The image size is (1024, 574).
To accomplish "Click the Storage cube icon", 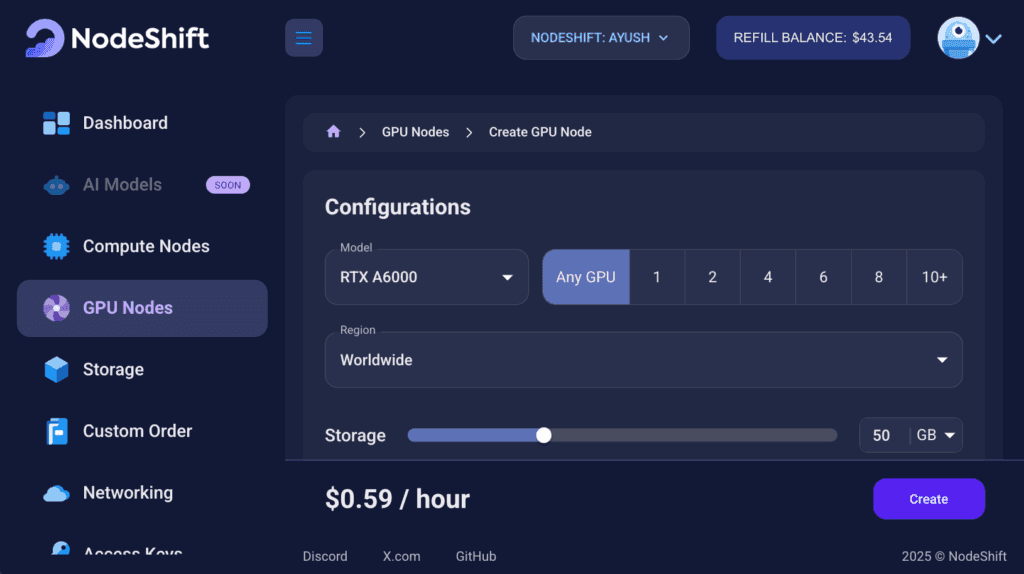I will click(x=56, y=370).
